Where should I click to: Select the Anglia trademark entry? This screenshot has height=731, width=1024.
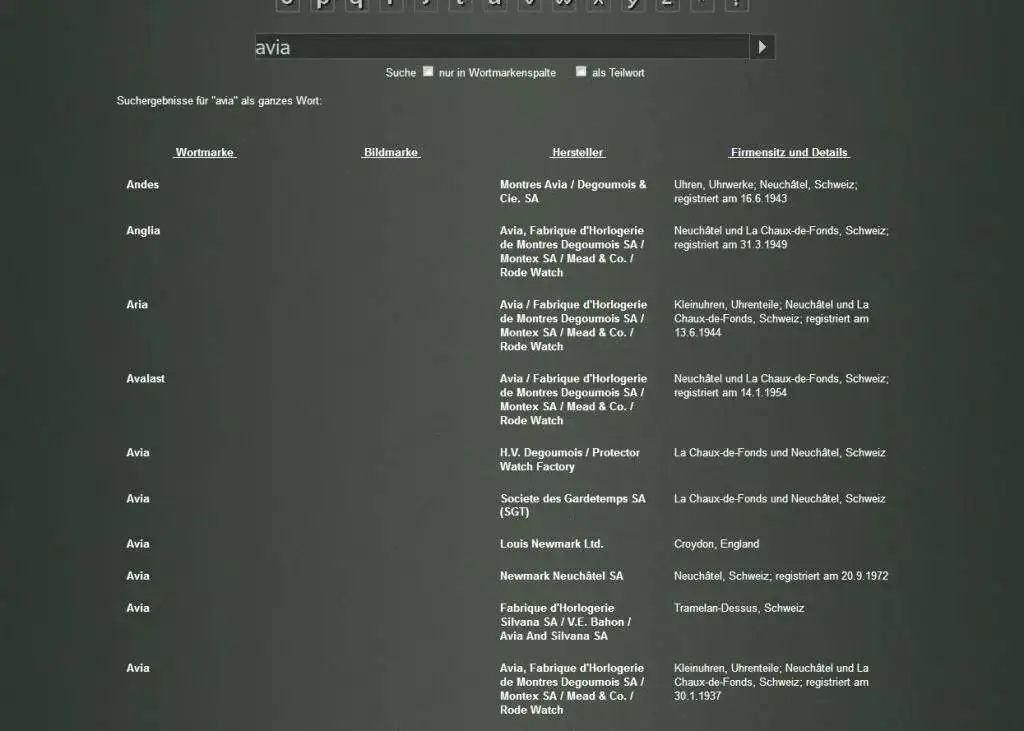143,231
